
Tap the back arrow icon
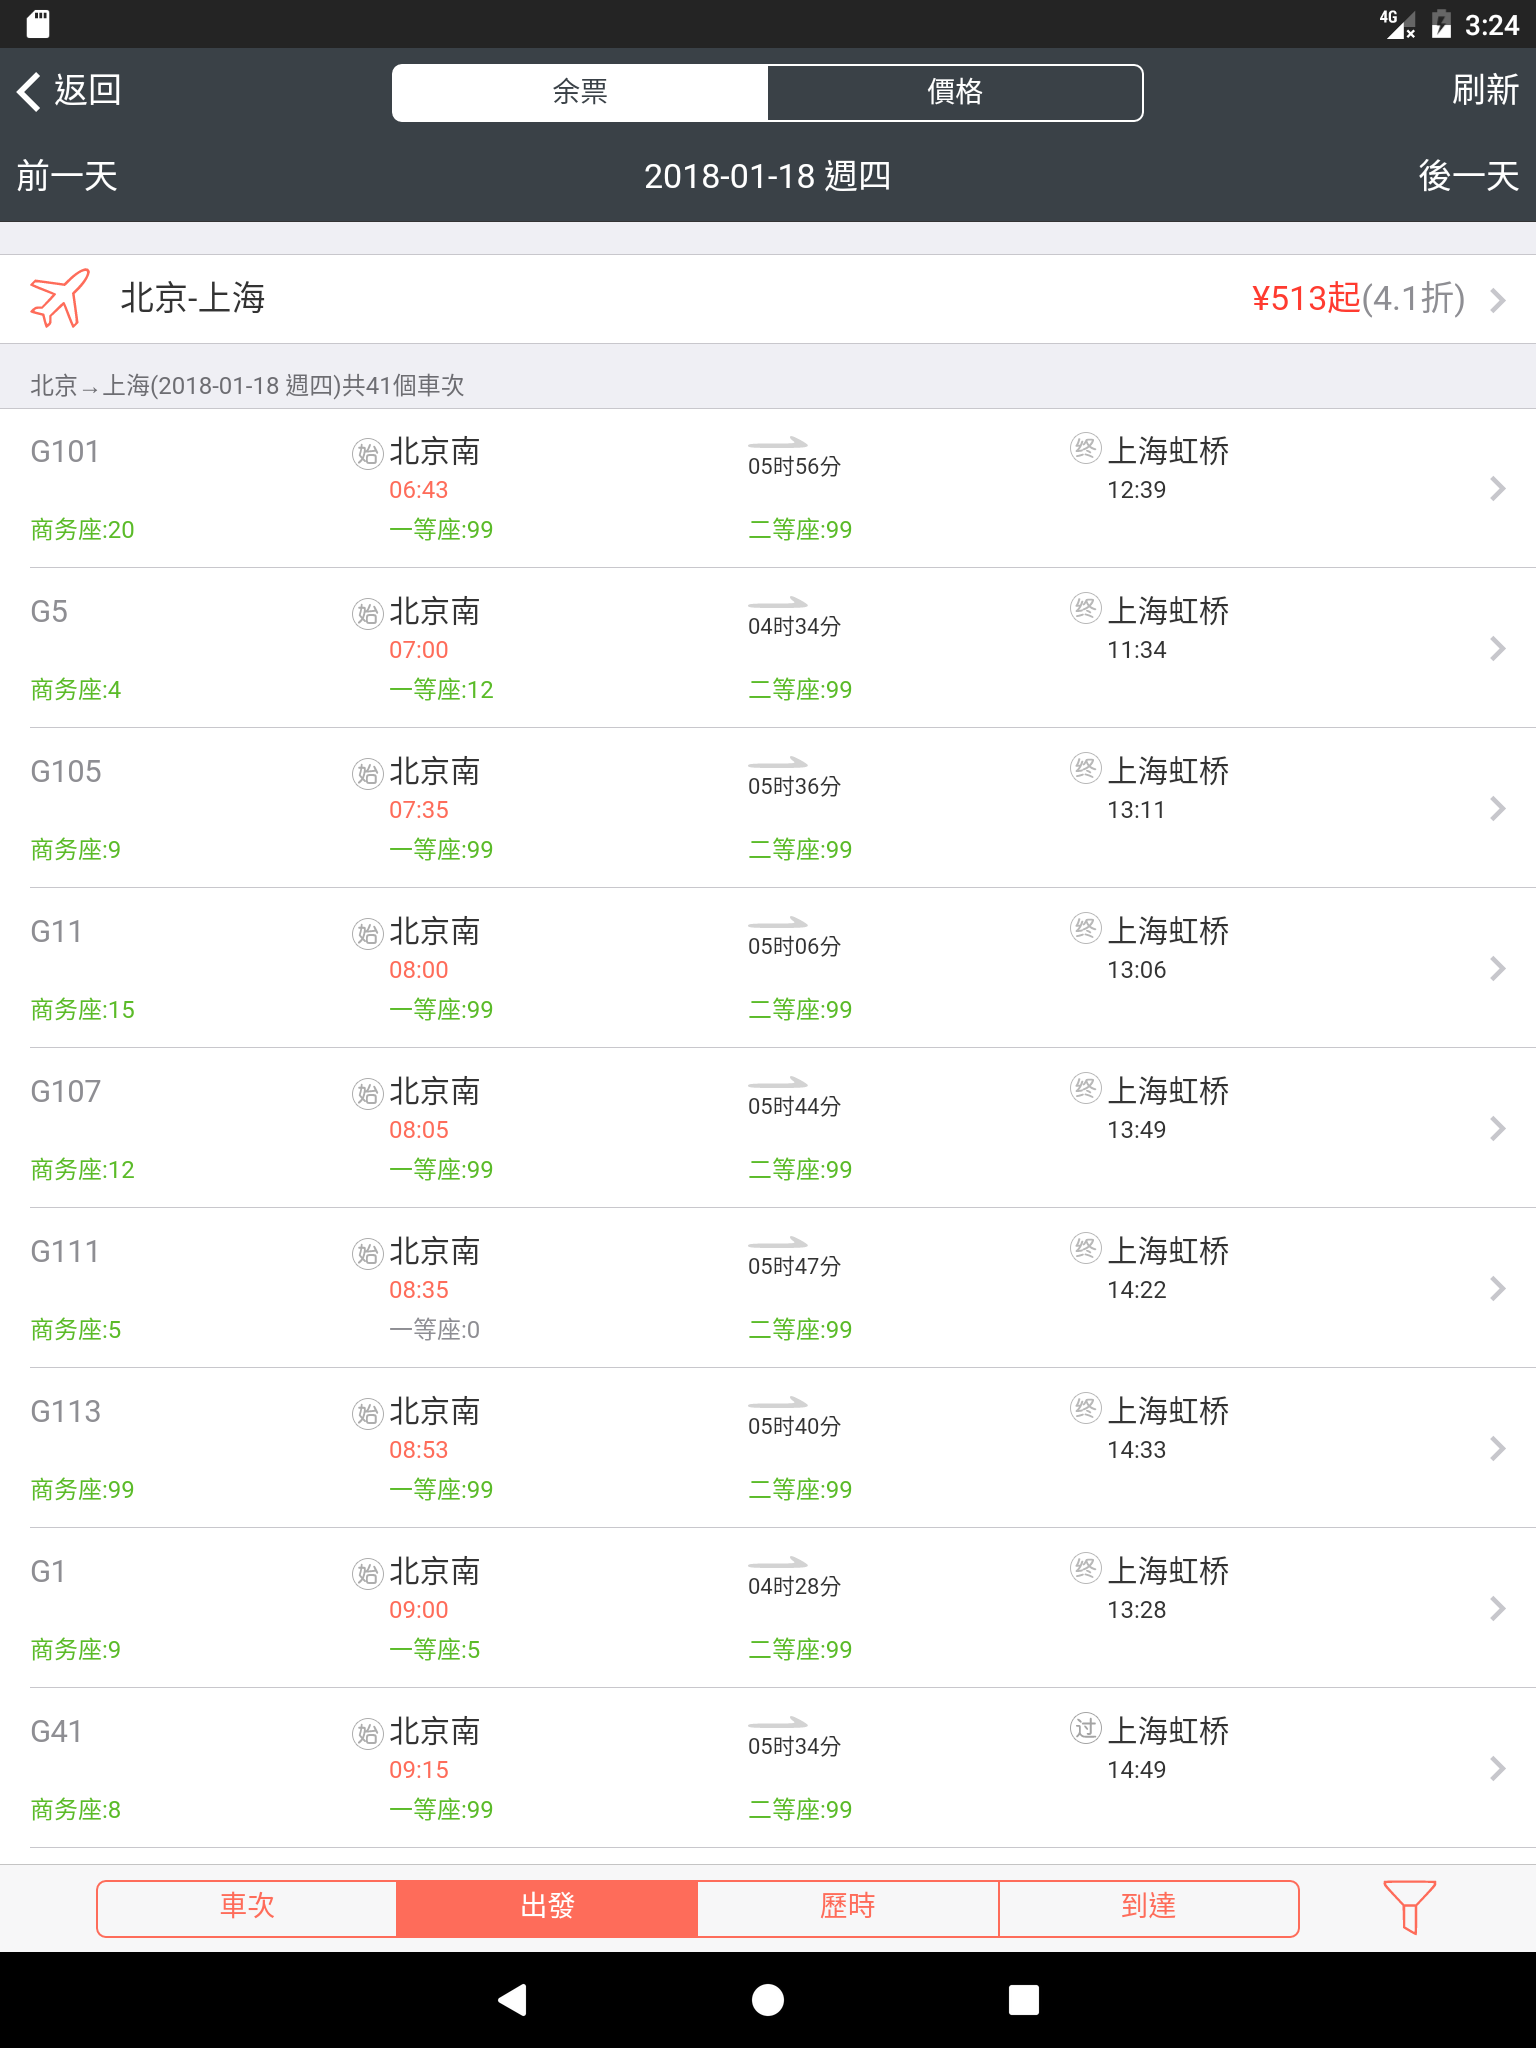click(x=29, y=91)
